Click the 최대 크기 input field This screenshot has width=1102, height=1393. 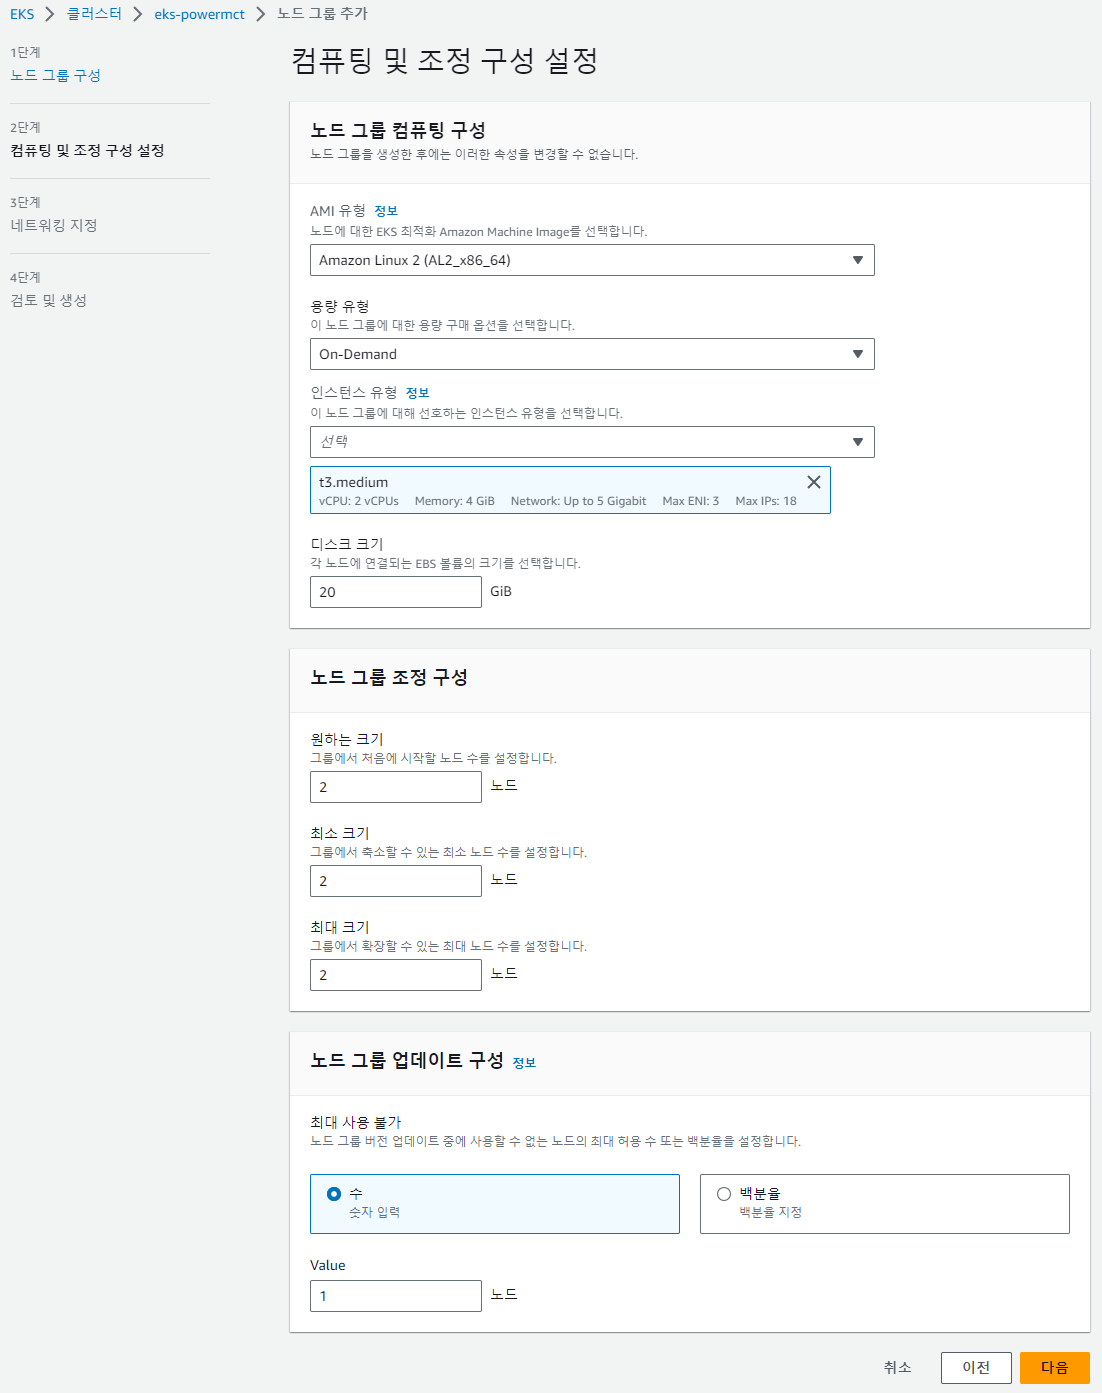[x=396, y=975]
